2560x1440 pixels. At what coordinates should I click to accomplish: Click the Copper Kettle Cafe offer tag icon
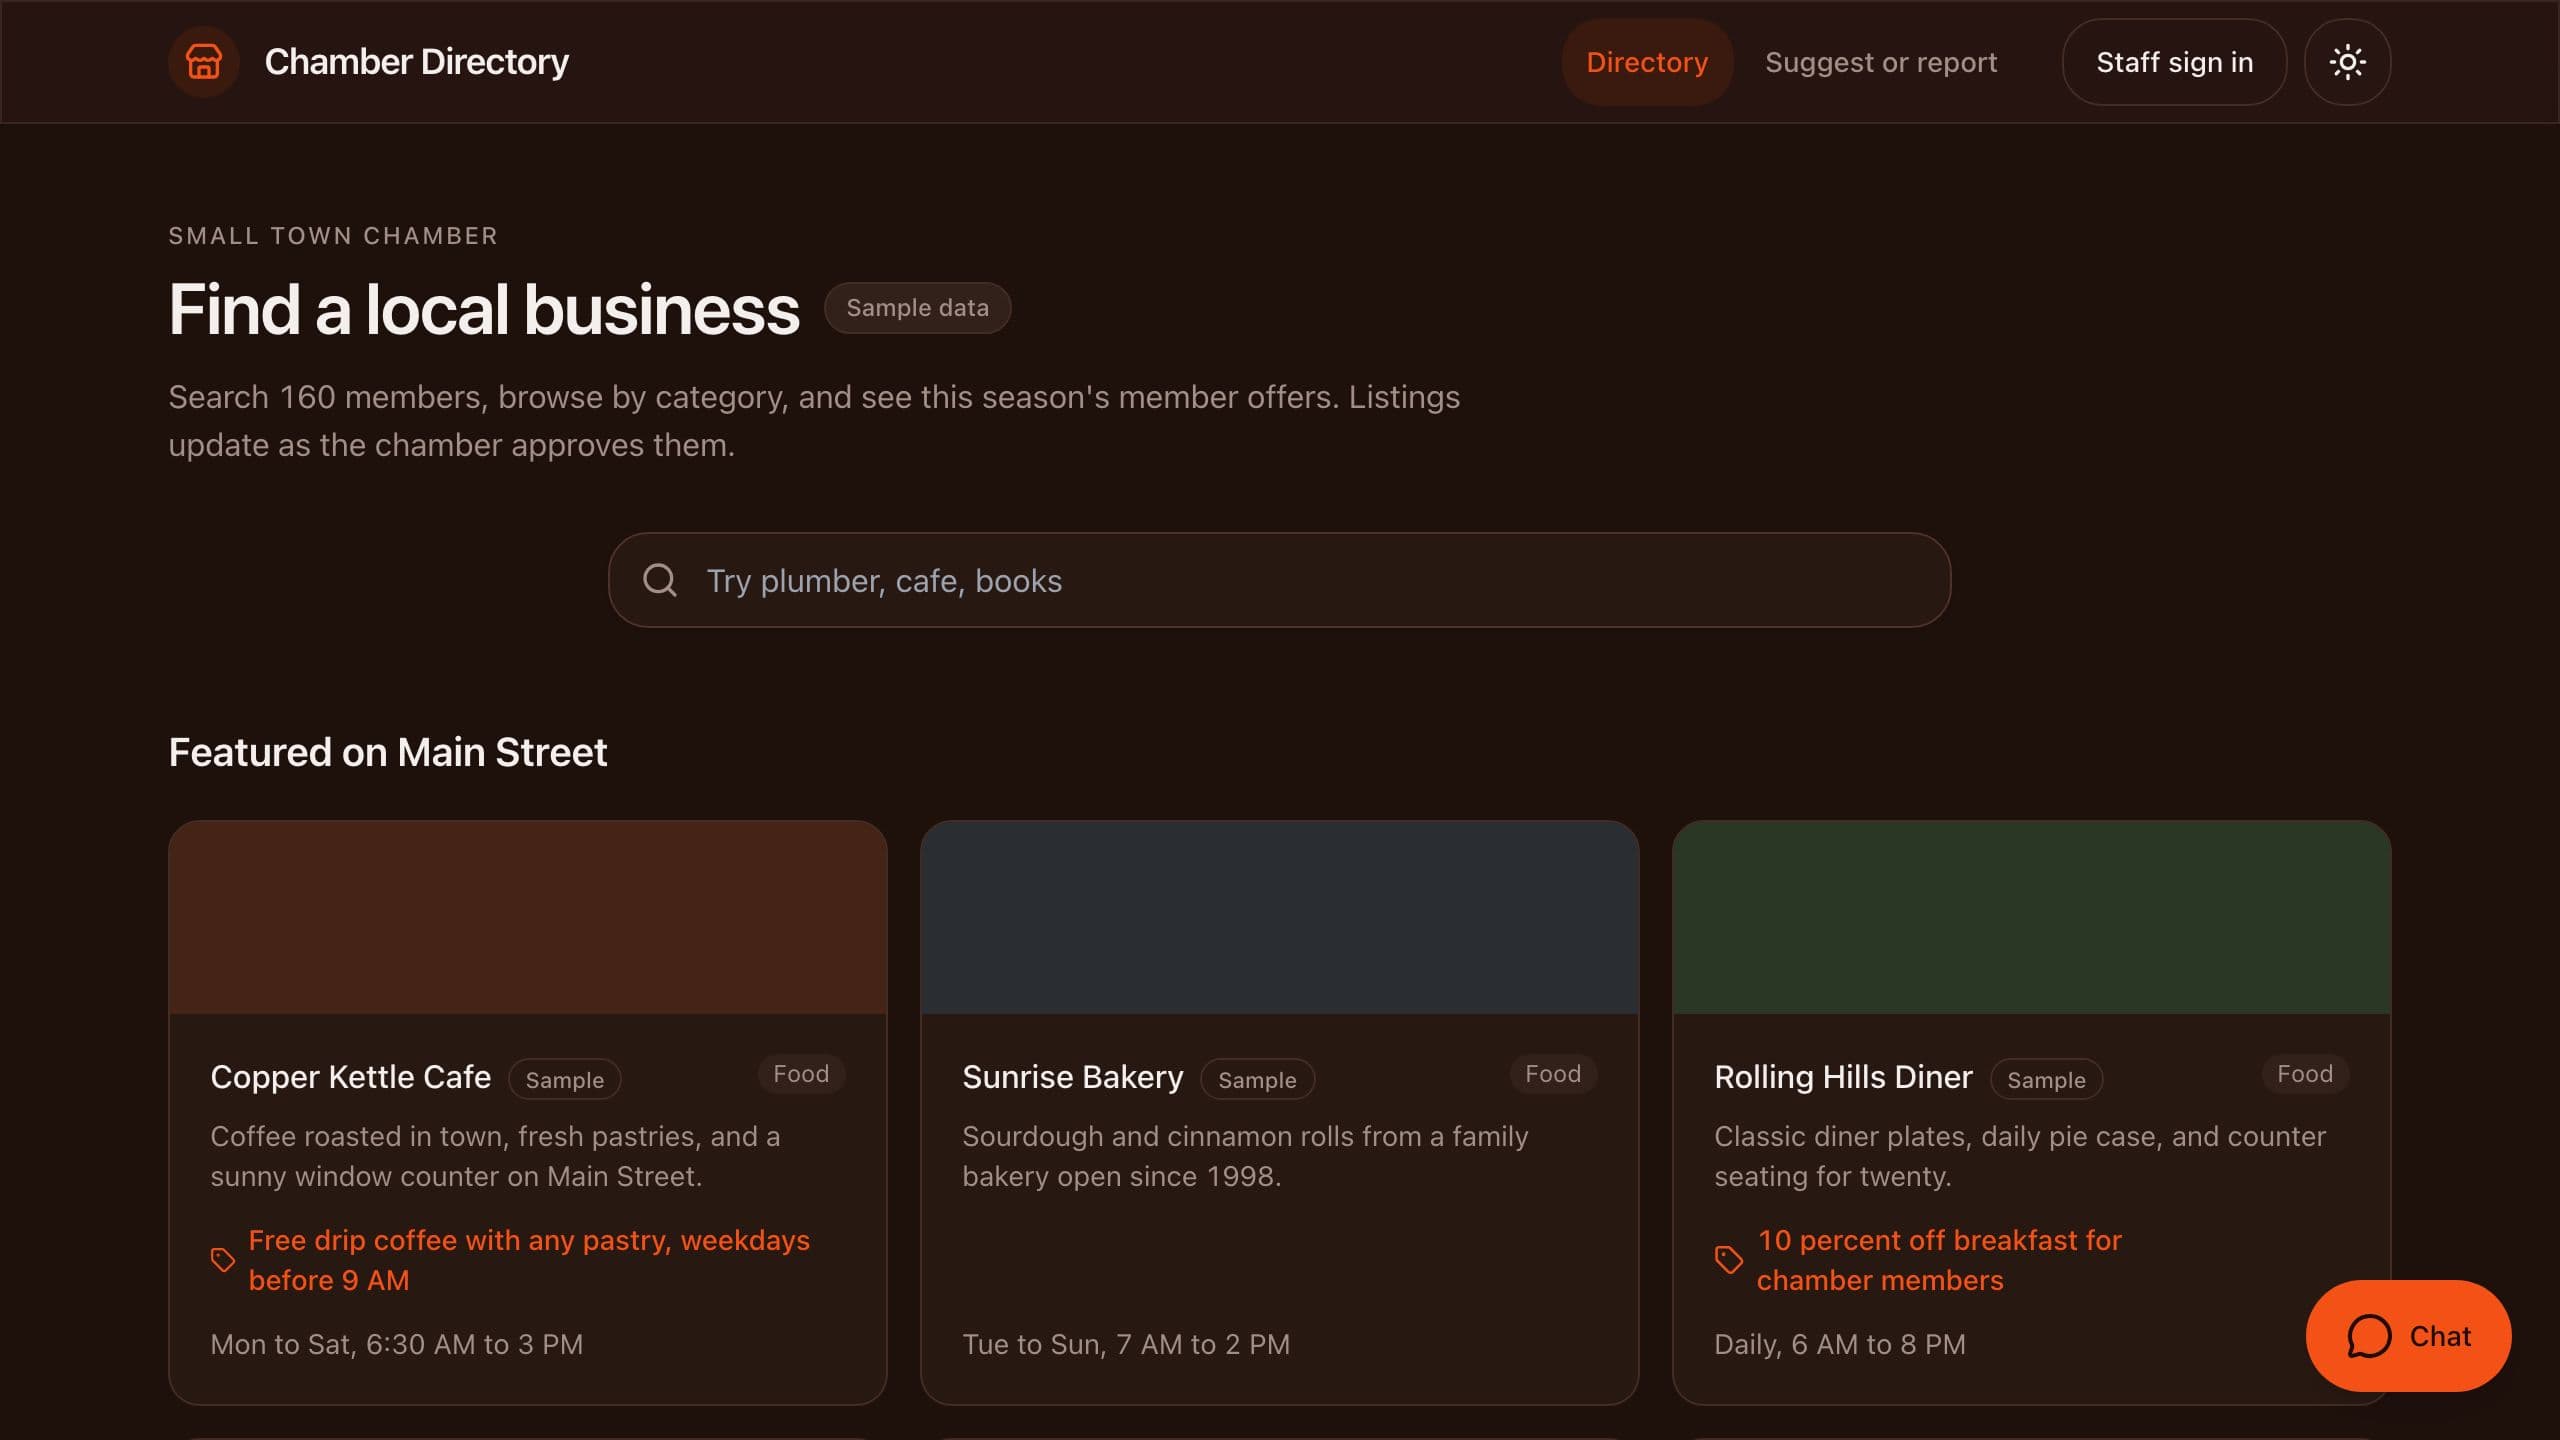tap(223, 1260)
